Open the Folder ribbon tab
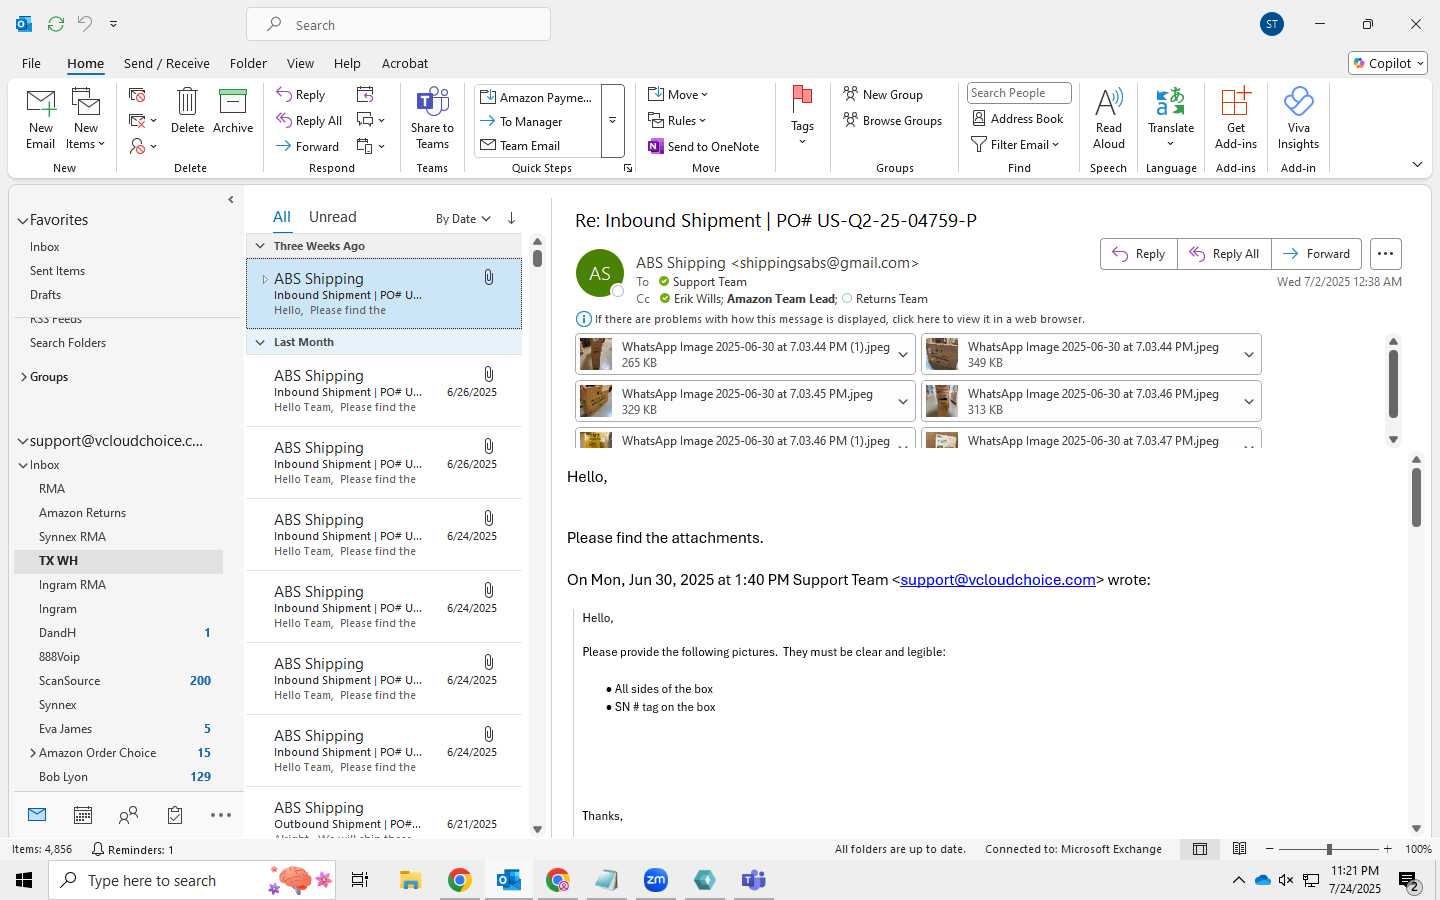 coord(248,63)
